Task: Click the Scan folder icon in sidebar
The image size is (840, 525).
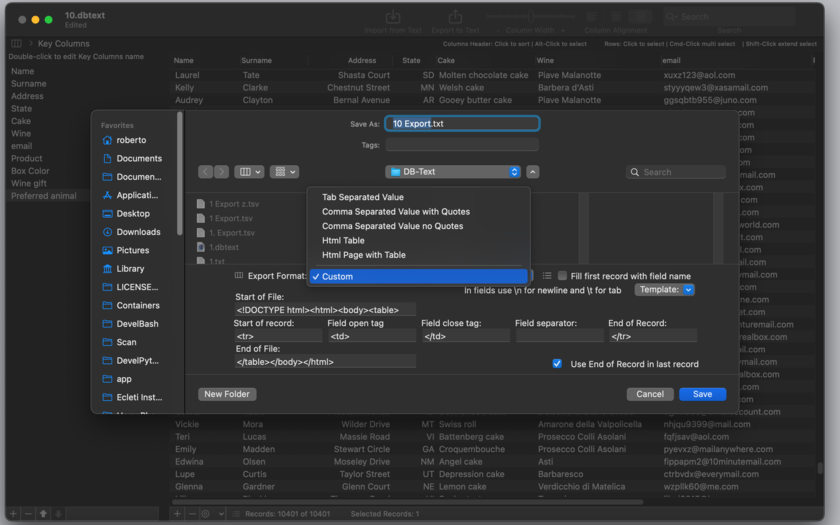Action: click(x=107, y=342)
